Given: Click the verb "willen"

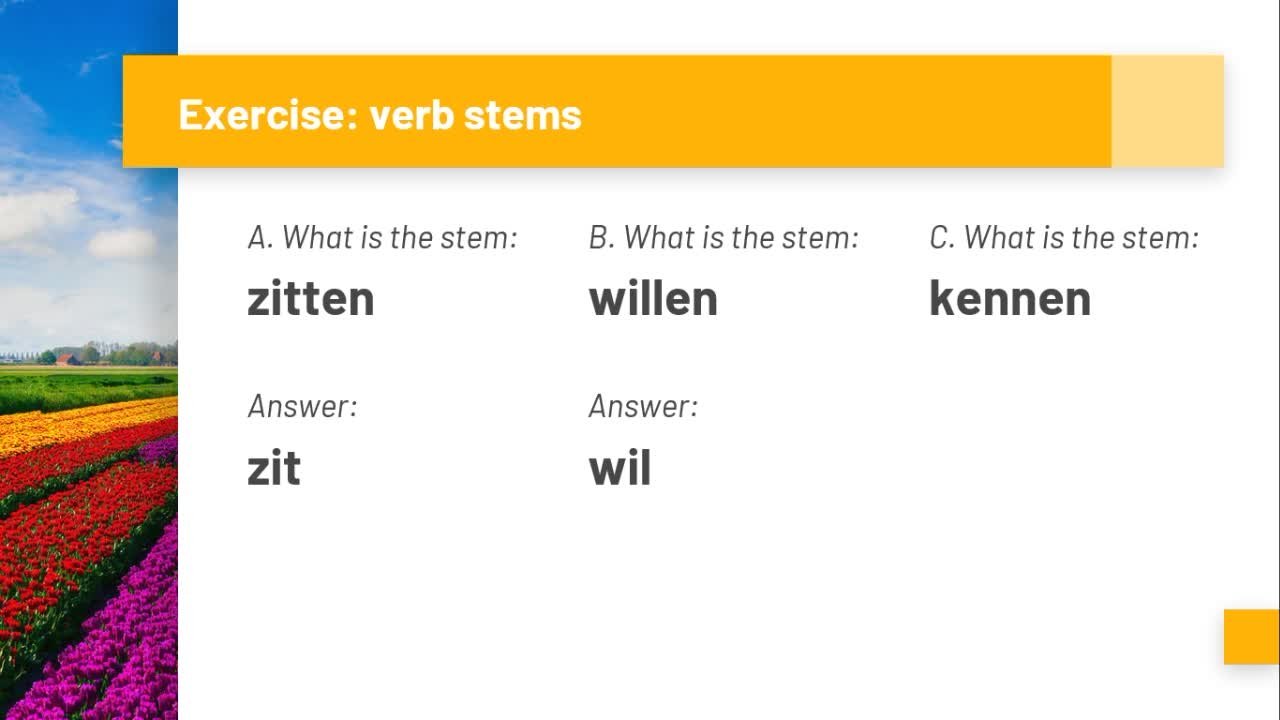Looking at the screenshot, I should click(653, 298).
